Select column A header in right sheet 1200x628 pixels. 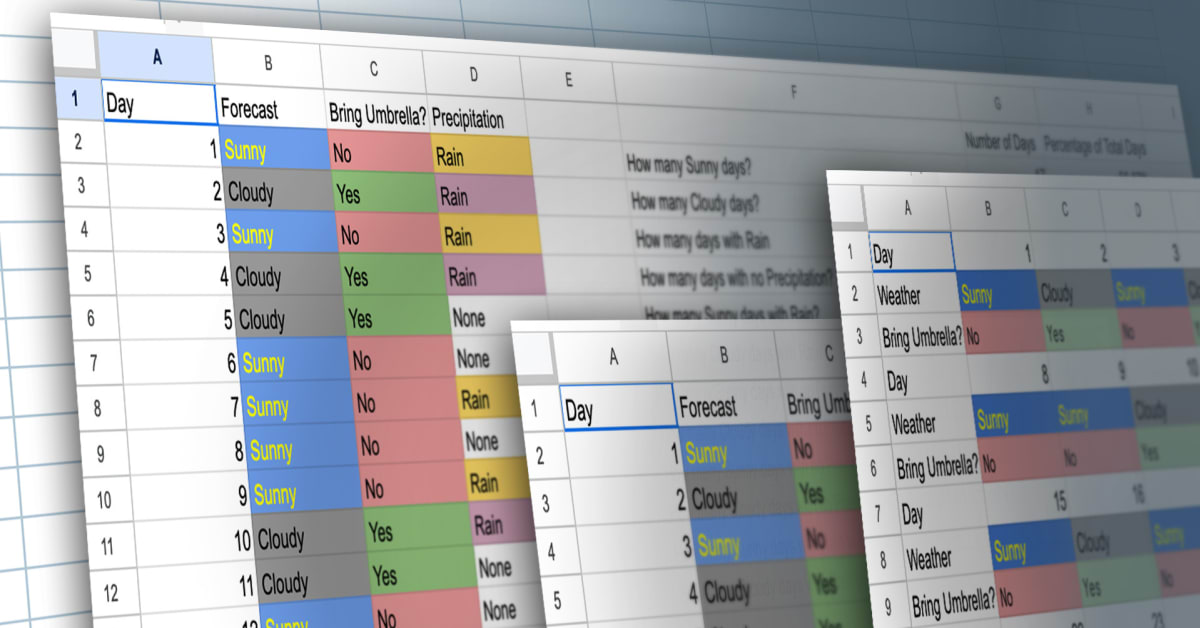(907, 208)
